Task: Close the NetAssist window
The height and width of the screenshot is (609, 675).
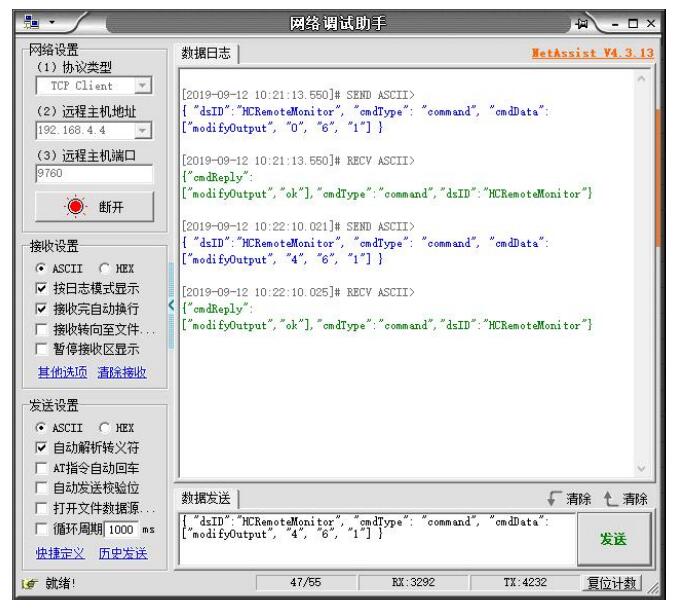Action: coord(651,24)
